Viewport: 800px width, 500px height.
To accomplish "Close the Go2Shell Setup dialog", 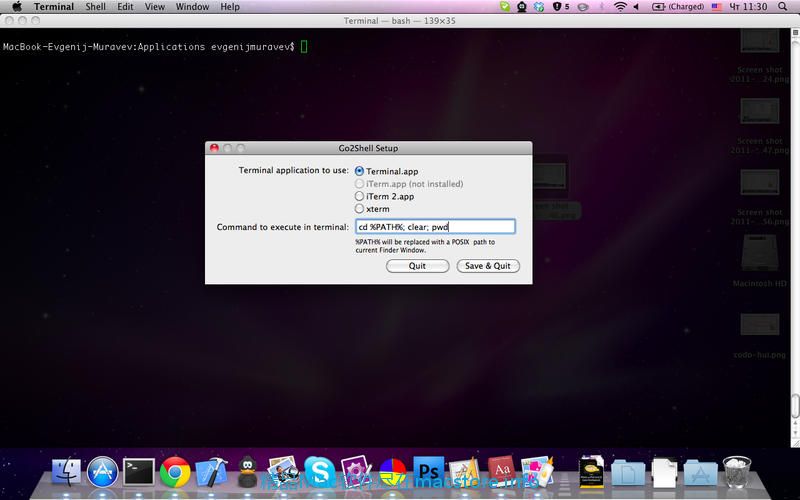I will pyautogui.click(x=214, y=148).
